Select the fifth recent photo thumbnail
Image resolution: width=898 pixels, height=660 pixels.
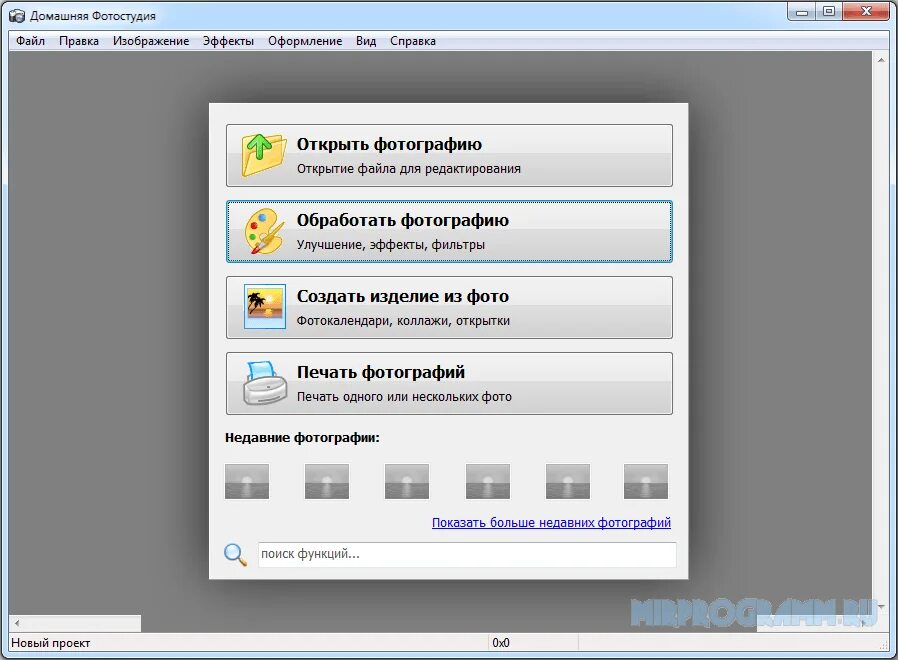568,481
